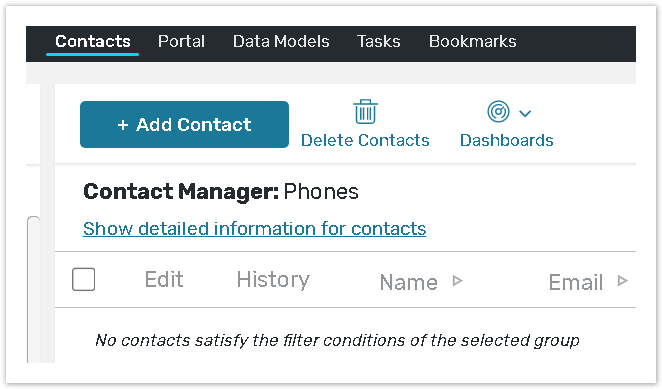
Task: Click the Add Contact button
Action: [x=184, y=125]
